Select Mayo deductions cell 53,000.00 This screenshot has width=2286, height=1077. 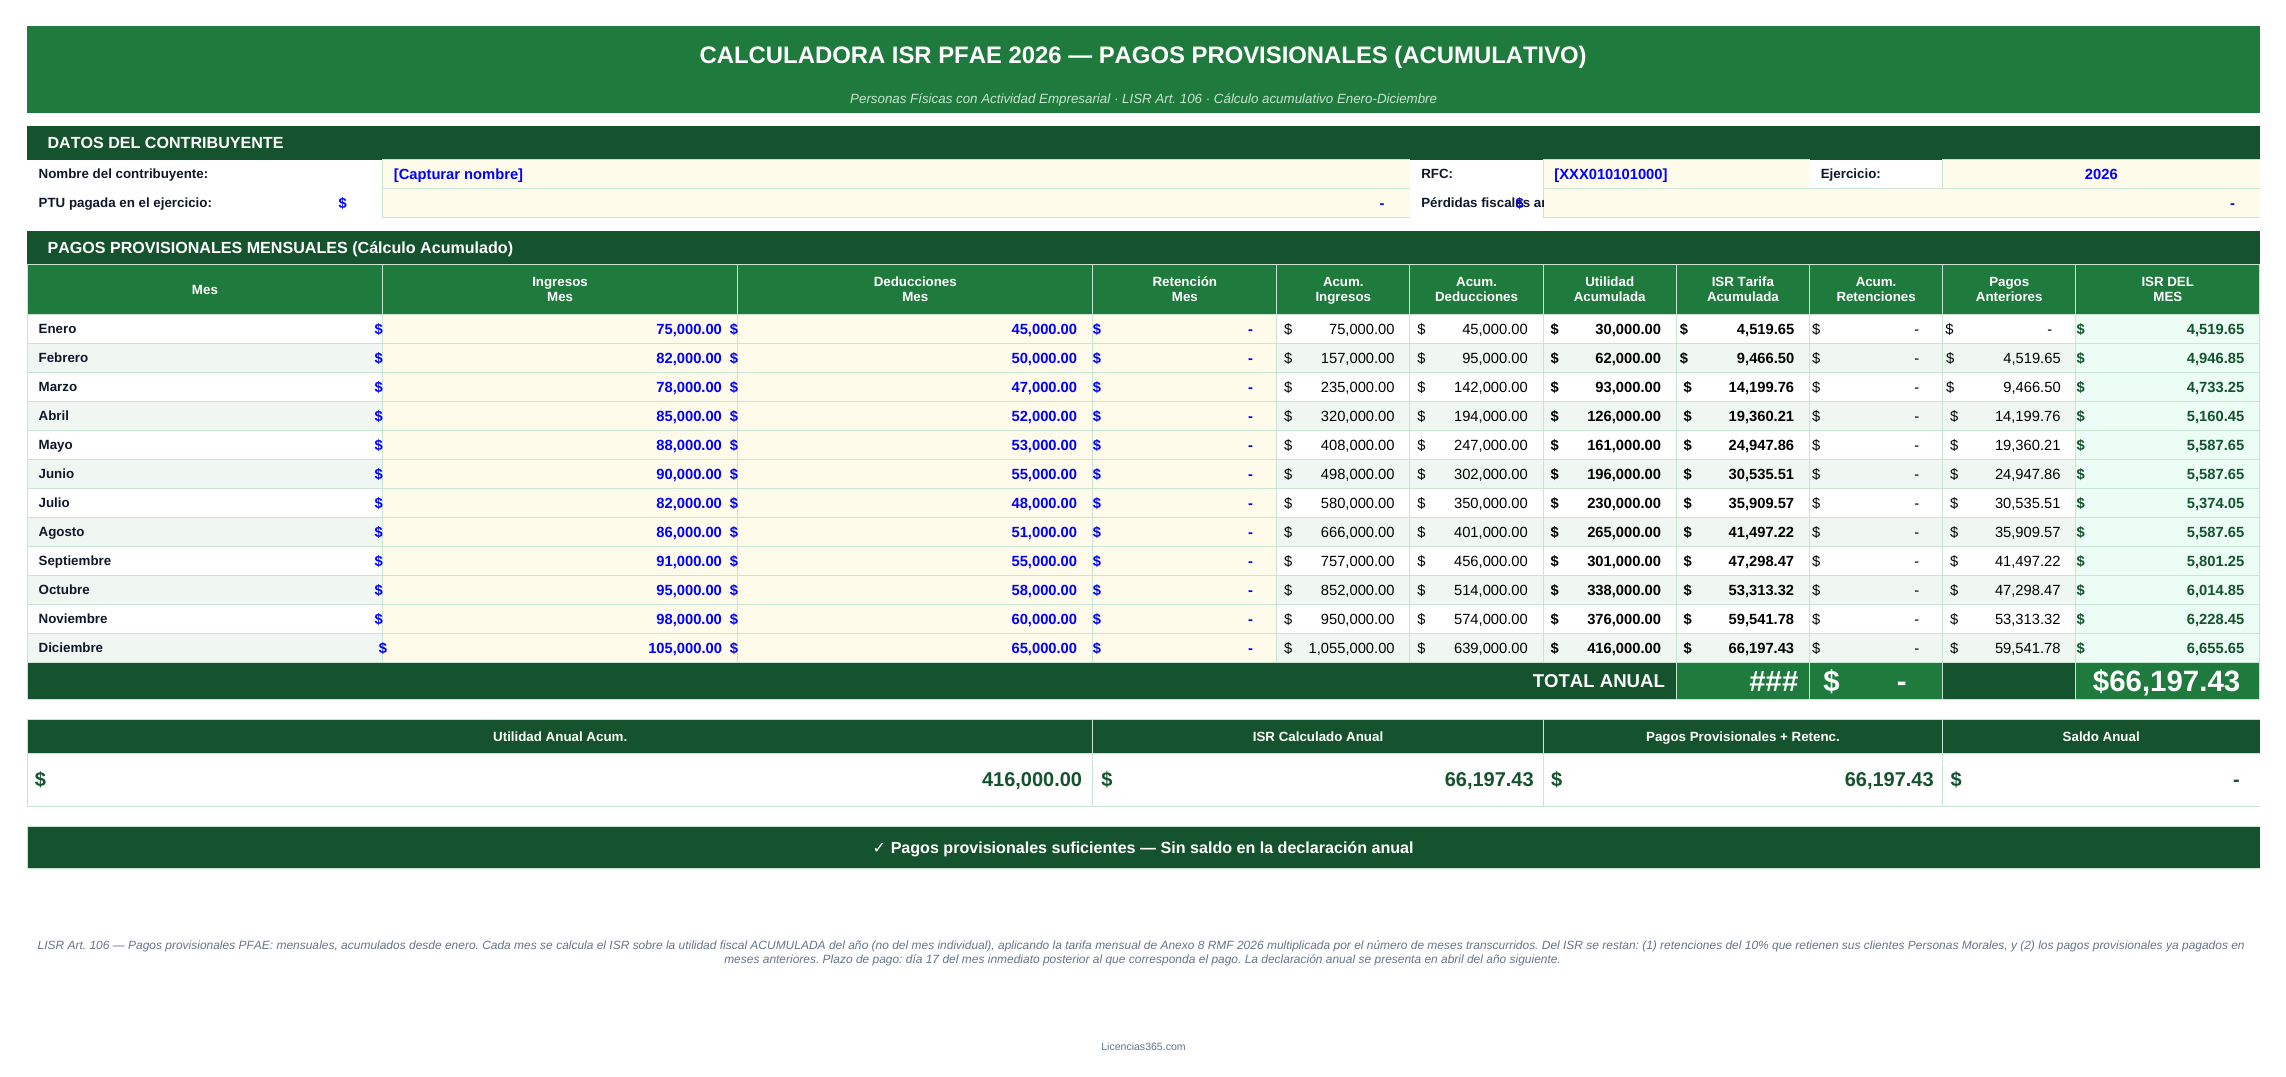pos(915,445)
